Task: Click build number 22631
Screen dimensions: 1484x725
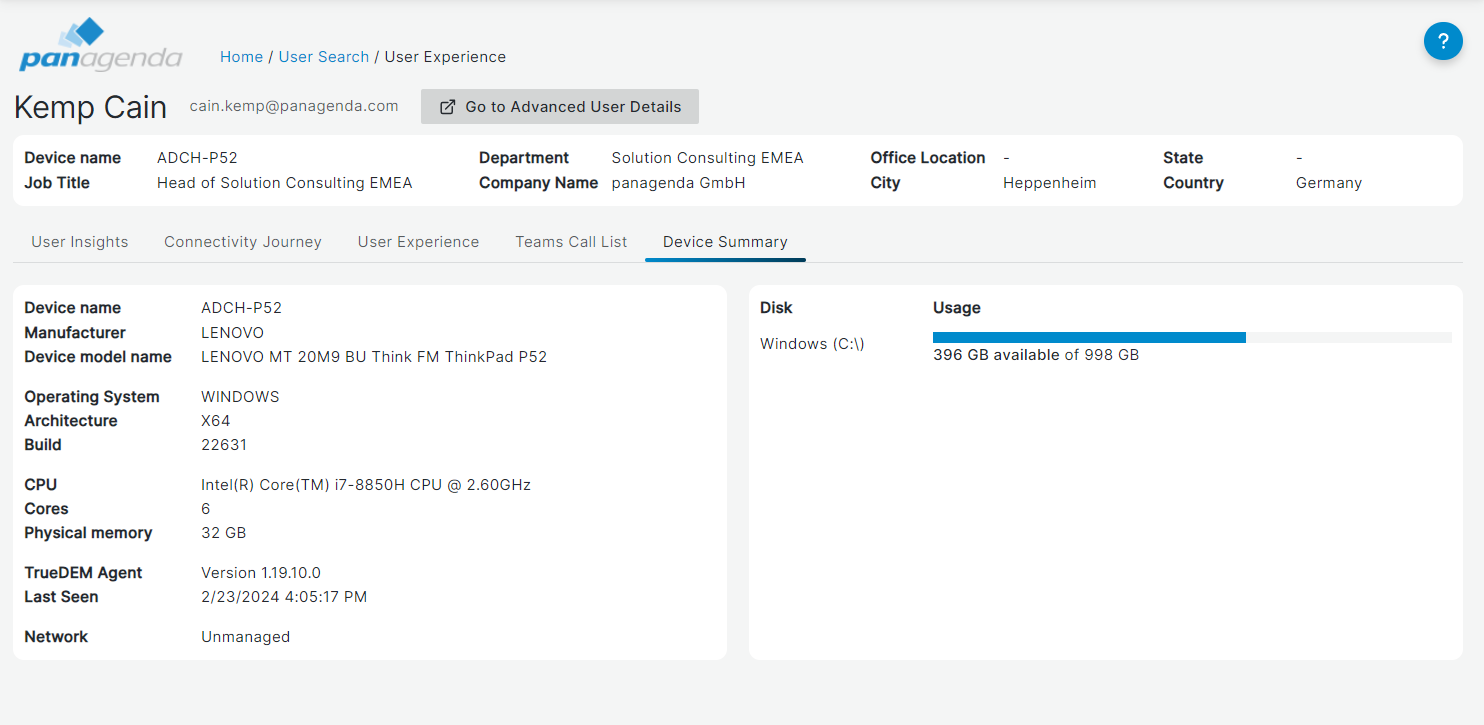Action: pos(224,445)
